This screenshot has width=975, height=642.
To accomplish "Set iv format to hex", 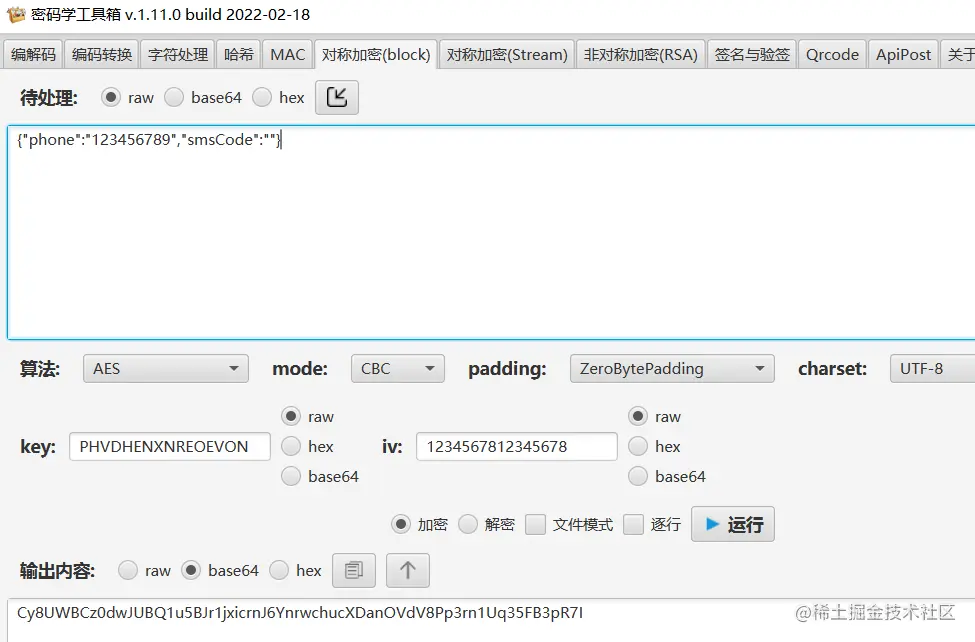I will click(638, 446).
